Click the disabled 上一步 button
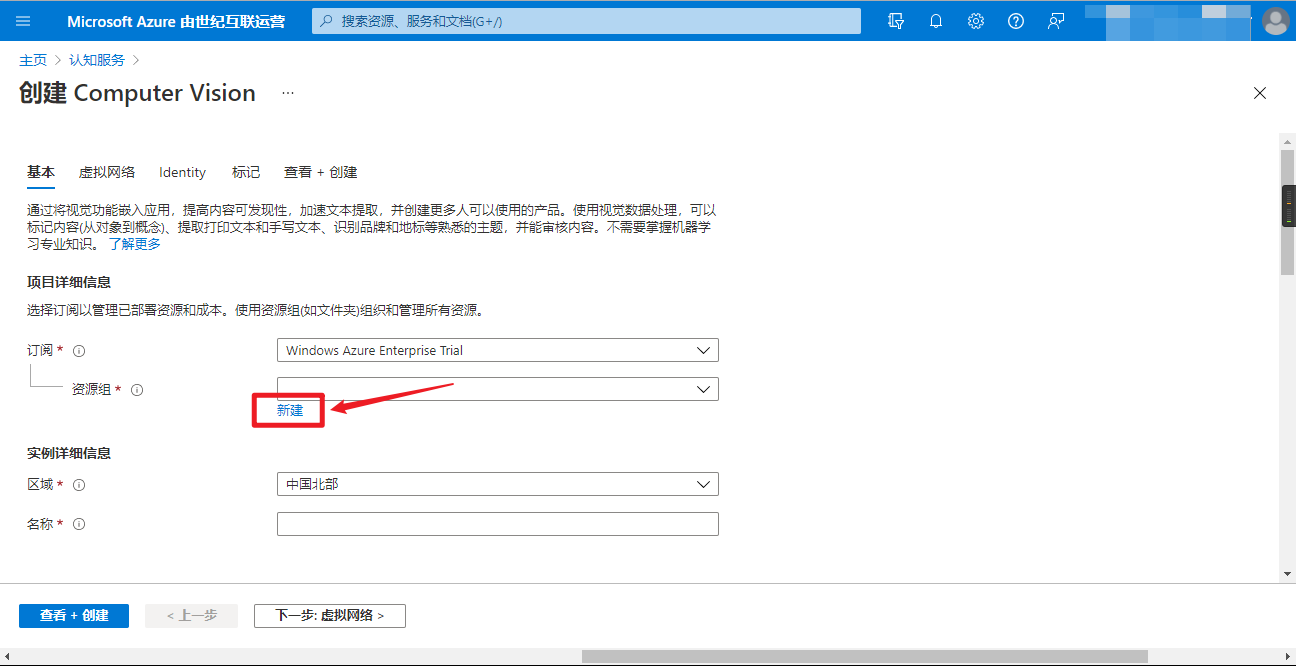 [x=191, y=615]
